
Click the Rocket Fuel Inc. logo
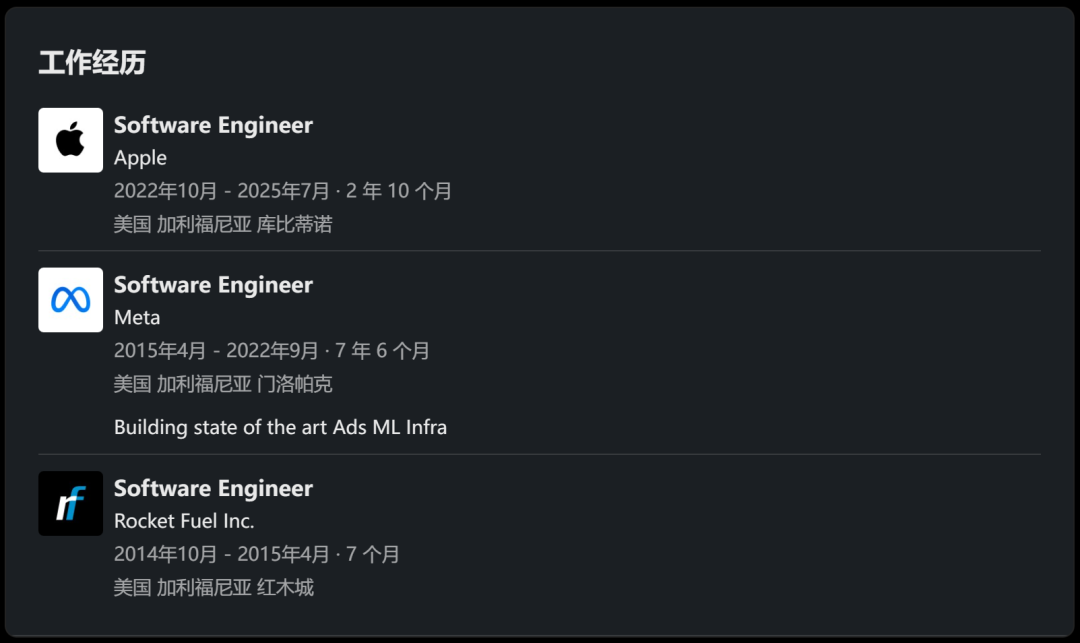(x=70, y=502)
